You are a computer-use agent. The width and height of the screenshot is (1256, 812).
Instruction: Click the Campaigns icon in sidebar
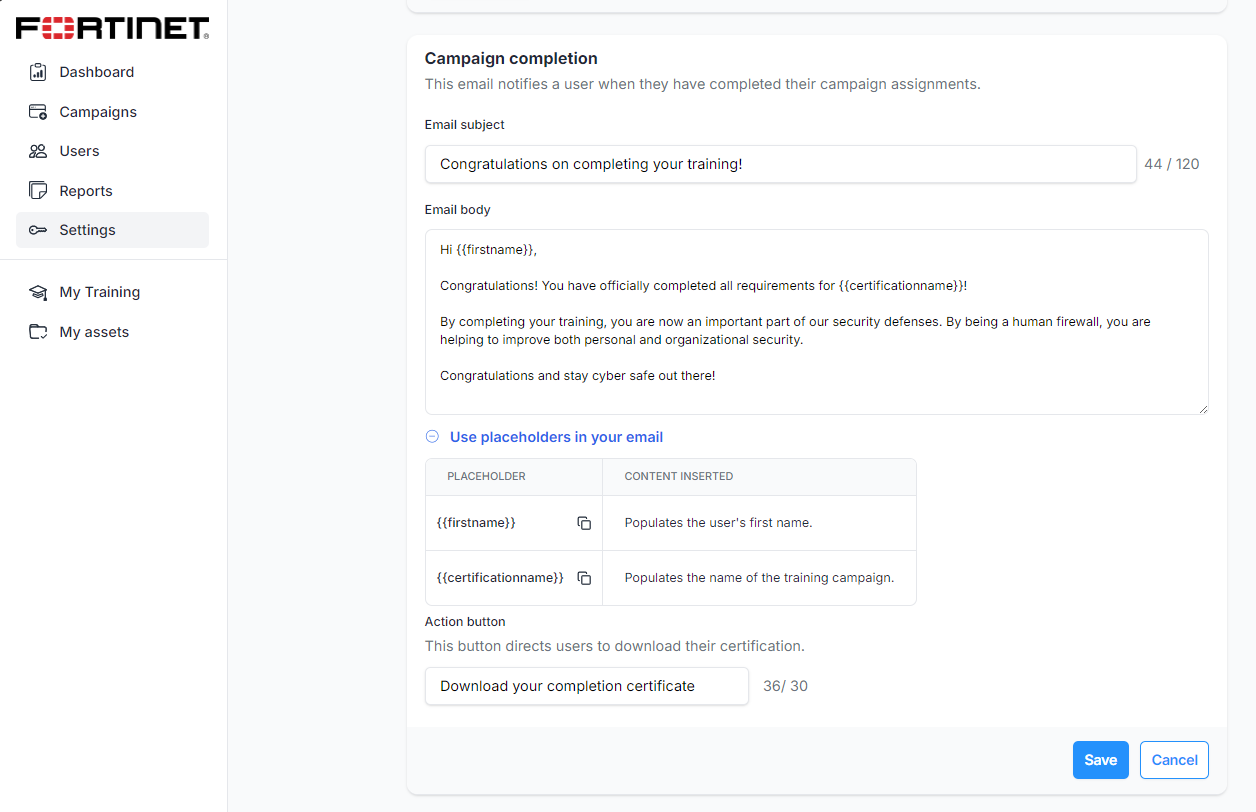38,112
